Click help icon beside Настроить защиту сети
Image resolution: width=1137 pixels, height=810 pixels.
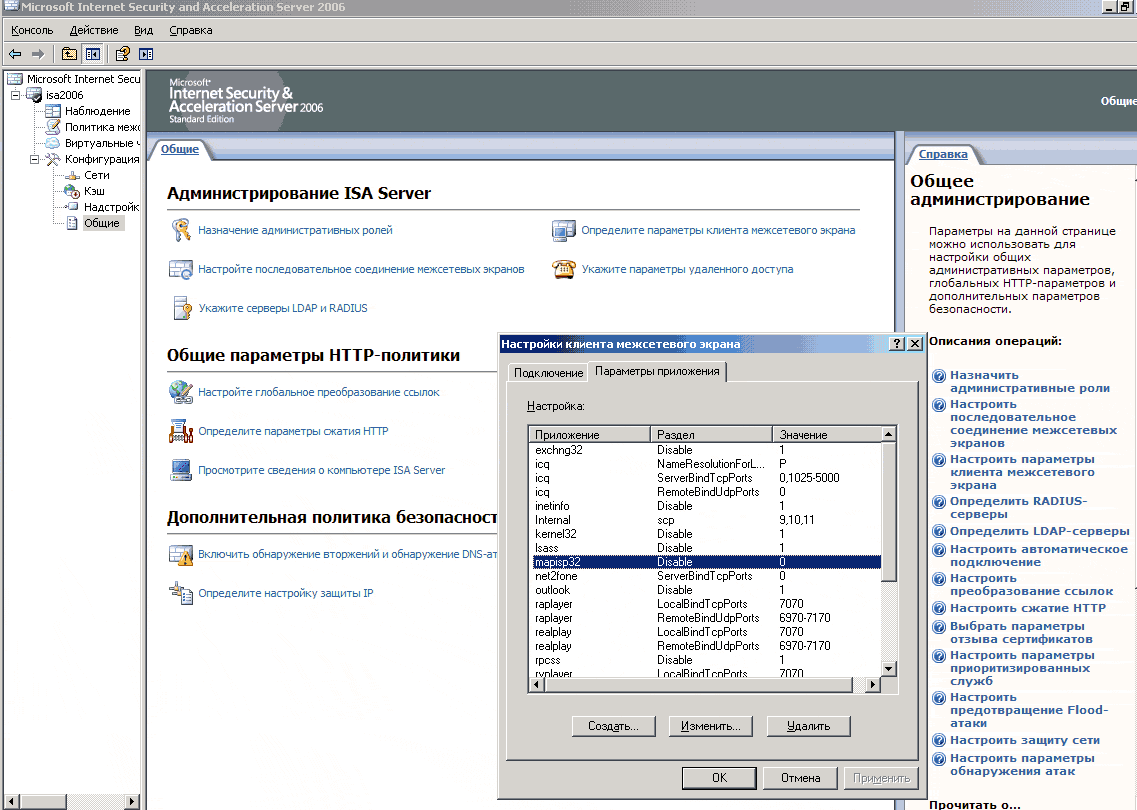click(x=939, y=740)
